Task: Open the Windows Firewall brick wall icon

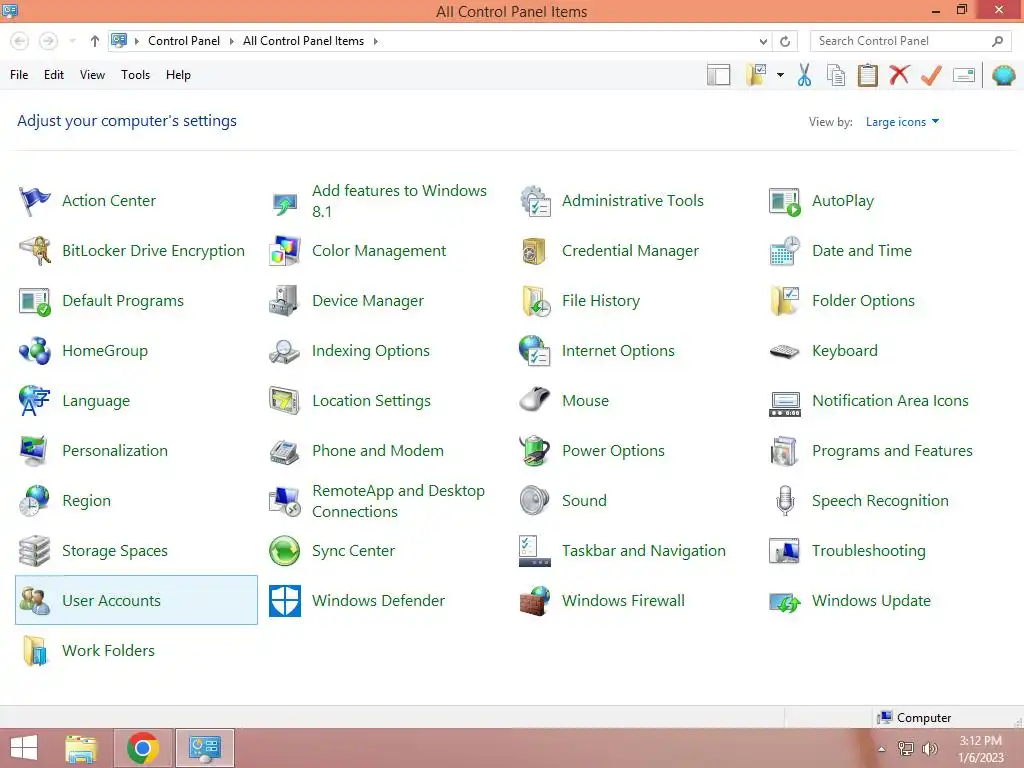Action: click(535, 601)
